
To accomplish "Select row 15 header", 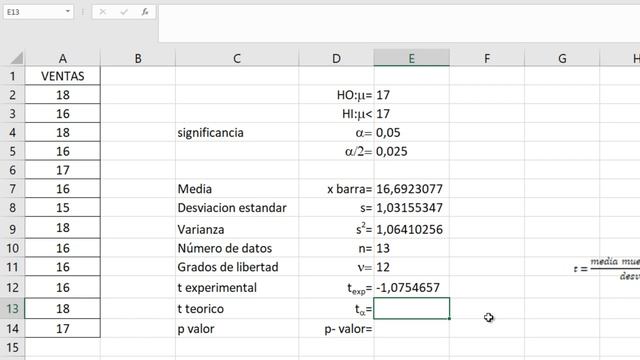I will coord(12,347).
